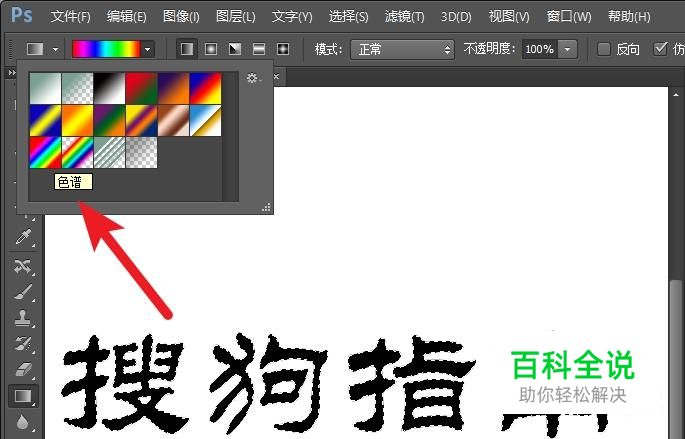Expand the toolbox double-arrow toggle
The height and width of the screenshot is (439, 685).
pos(11,73)
